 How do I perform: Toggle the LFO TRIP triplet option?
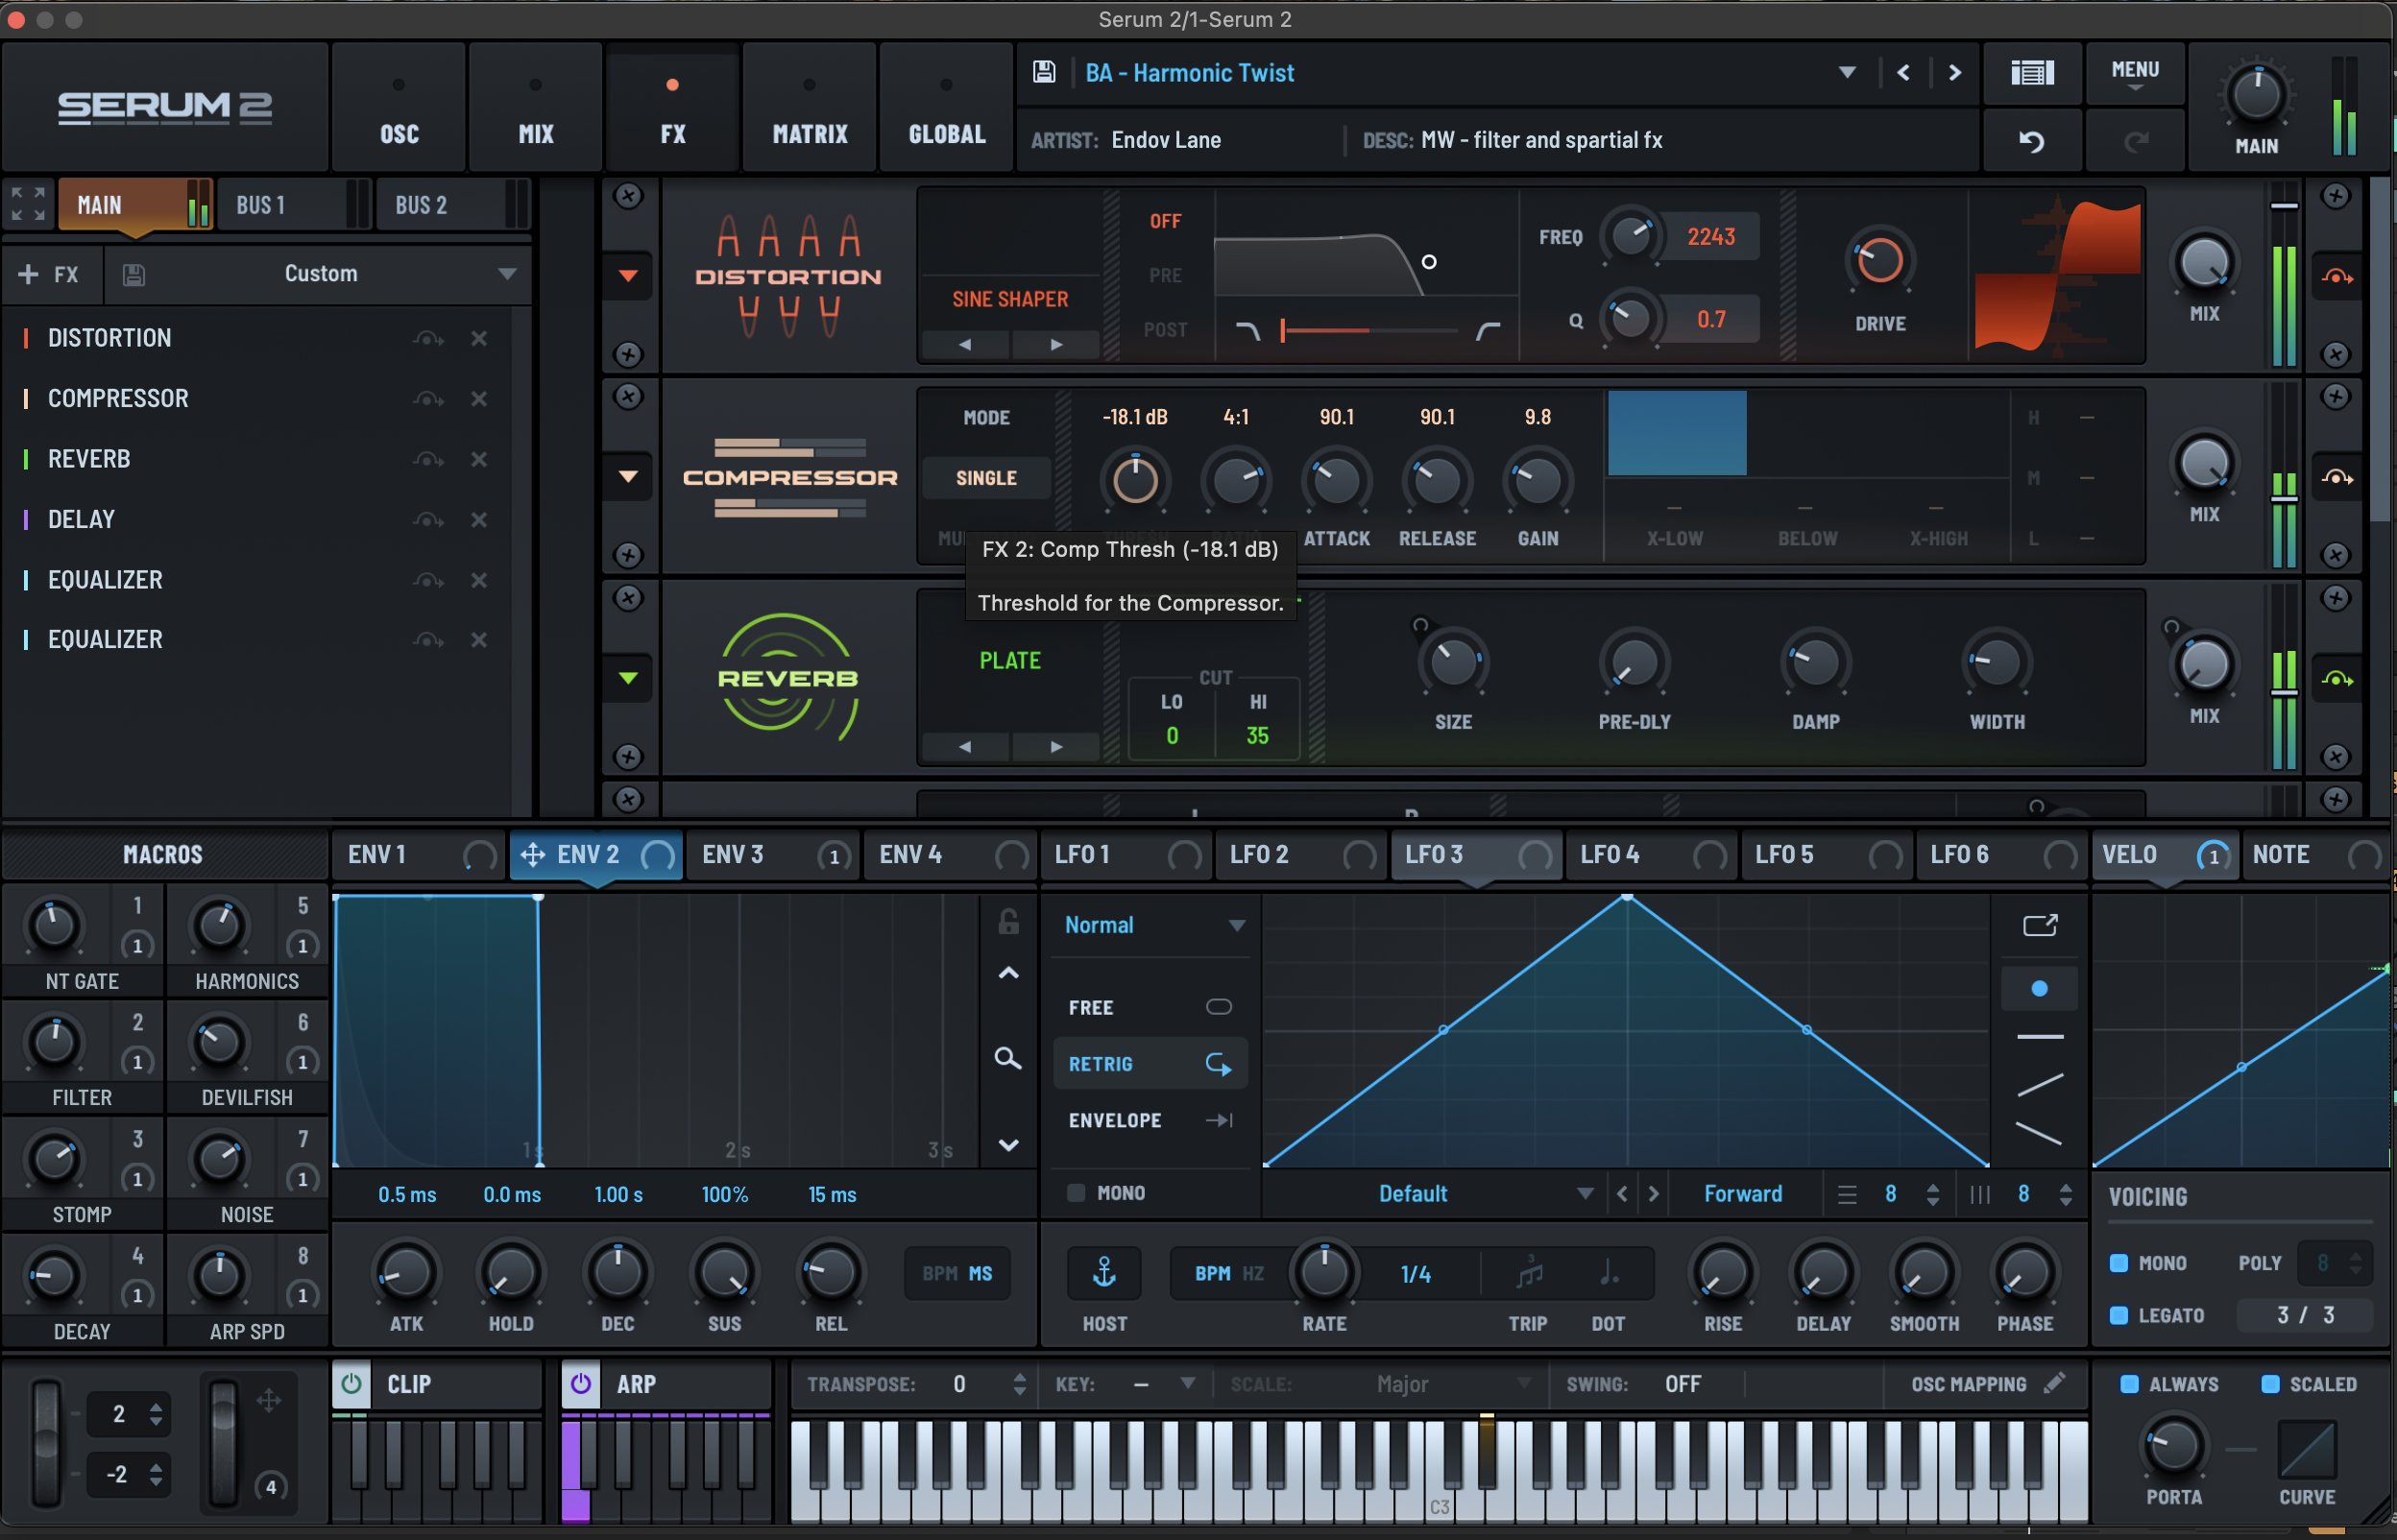[1528, 1273]
